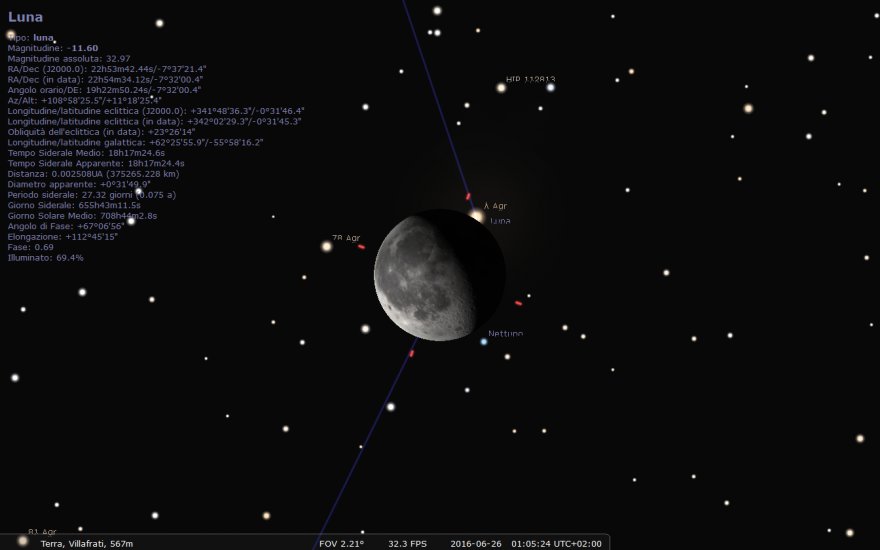Select the star labeled 78 Aqr
The height and width of the screenshot is (550, 880).
pos(326,246)
